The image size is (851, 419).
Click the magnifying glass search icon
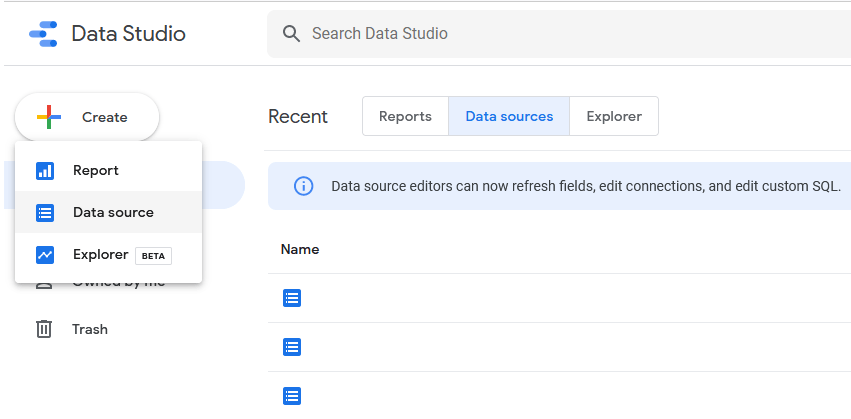[291, 34]
